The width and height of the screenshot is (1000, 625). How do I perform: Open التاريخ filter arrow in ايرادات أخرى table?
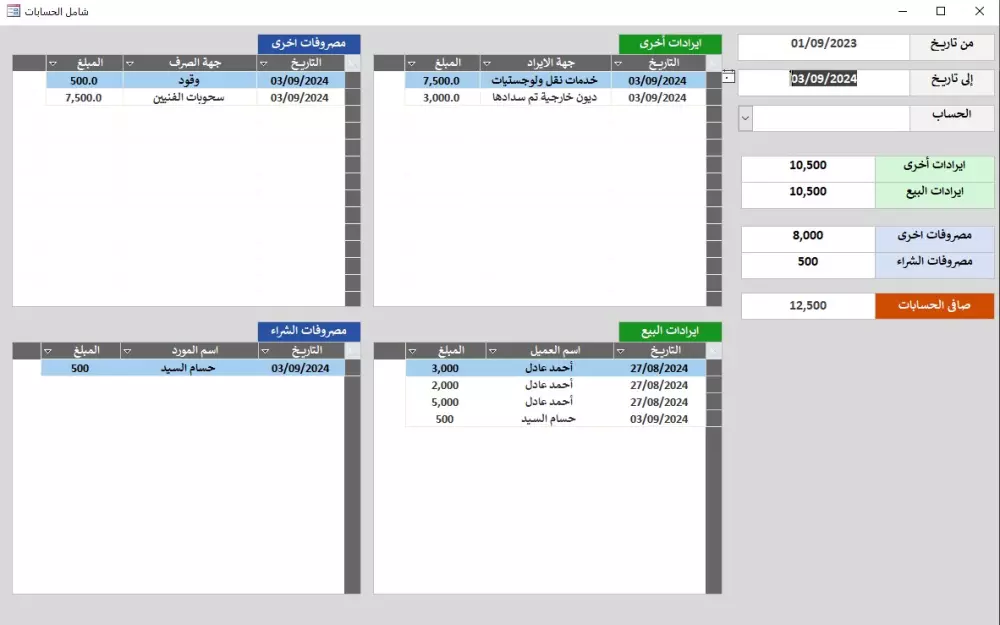coord(618,63)
